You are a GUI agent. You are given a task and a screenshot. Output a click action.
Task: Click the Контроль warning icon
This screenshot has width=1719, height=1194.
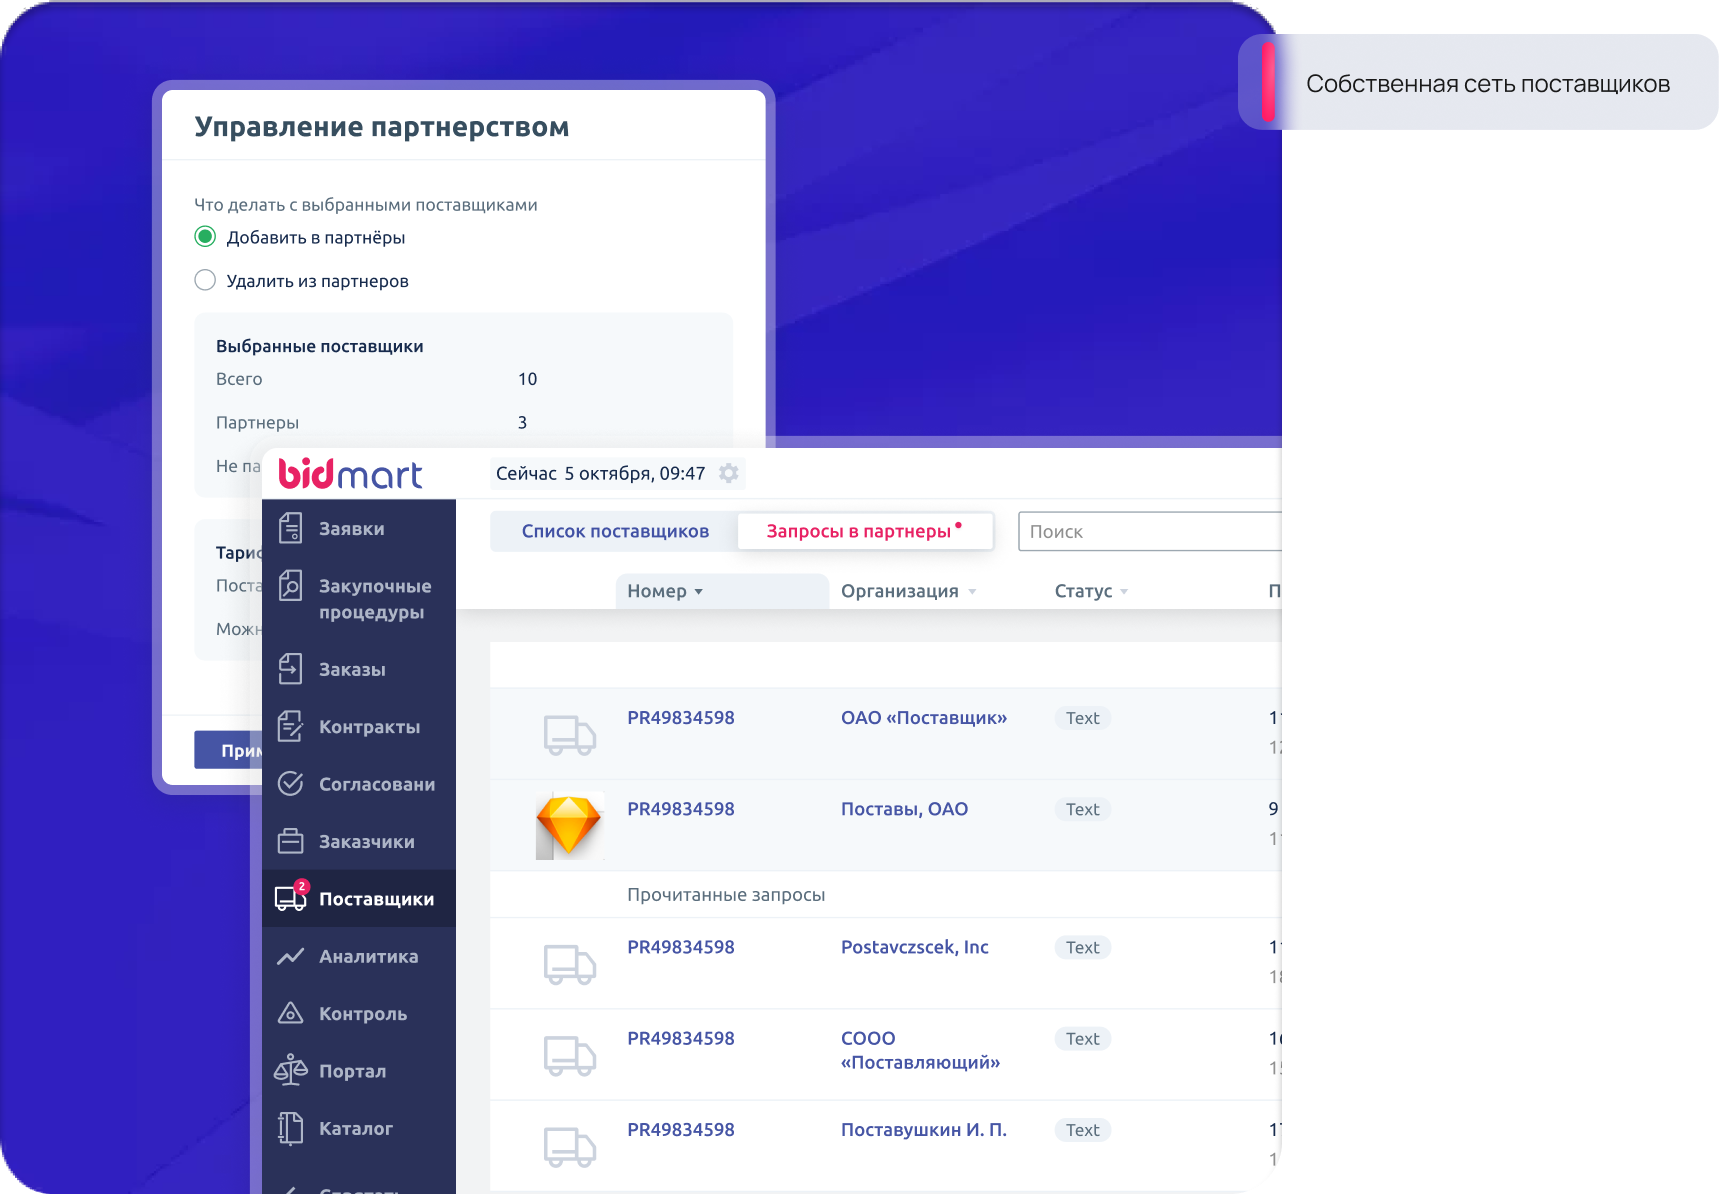point(290,1013)
